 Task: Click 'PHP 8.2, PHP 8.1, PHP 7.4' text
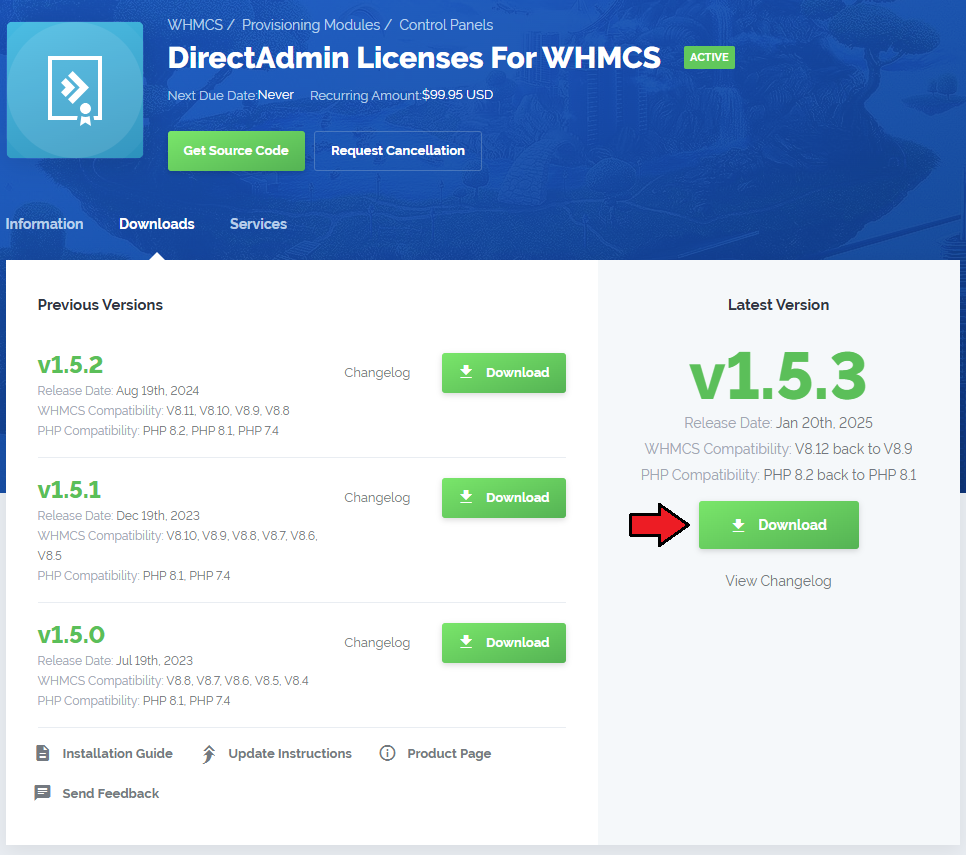pos(211,431)
